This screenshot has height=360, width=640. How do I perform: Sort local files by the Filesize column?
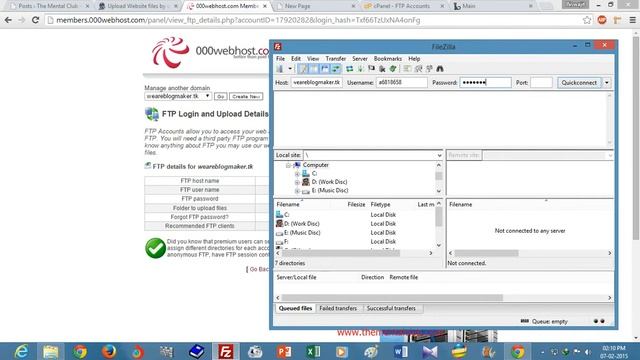pyautogui.click(x=356, y=204)
